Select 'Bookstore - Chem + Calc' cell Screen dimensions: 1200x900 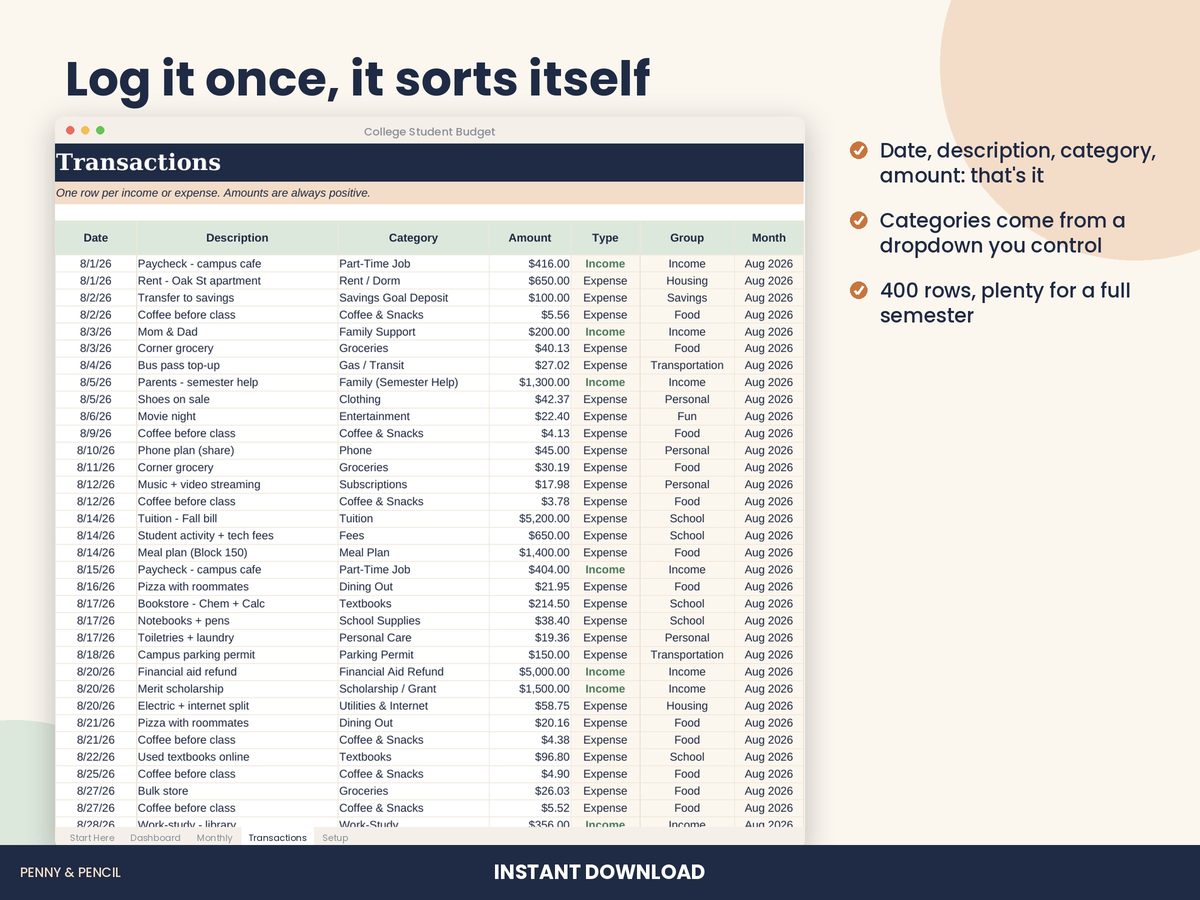[x=237, y=604]
